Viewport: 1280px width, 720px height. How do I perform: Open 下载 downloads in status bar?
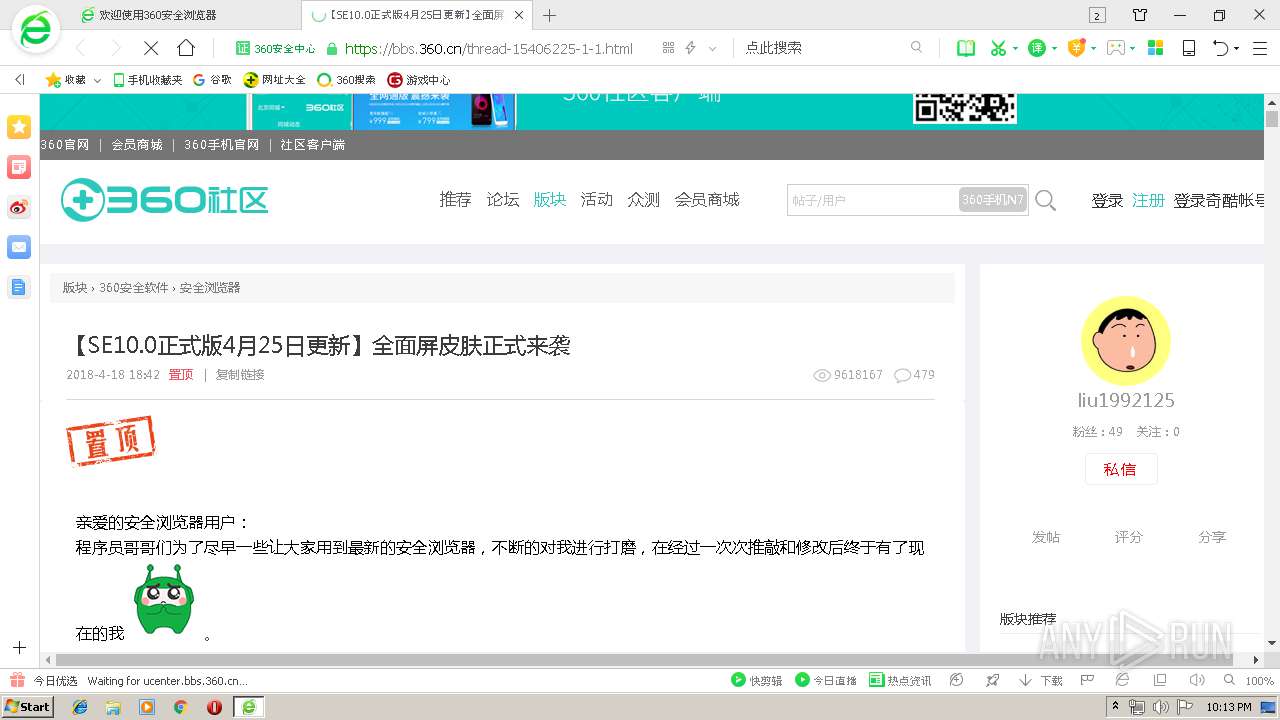1041,680
